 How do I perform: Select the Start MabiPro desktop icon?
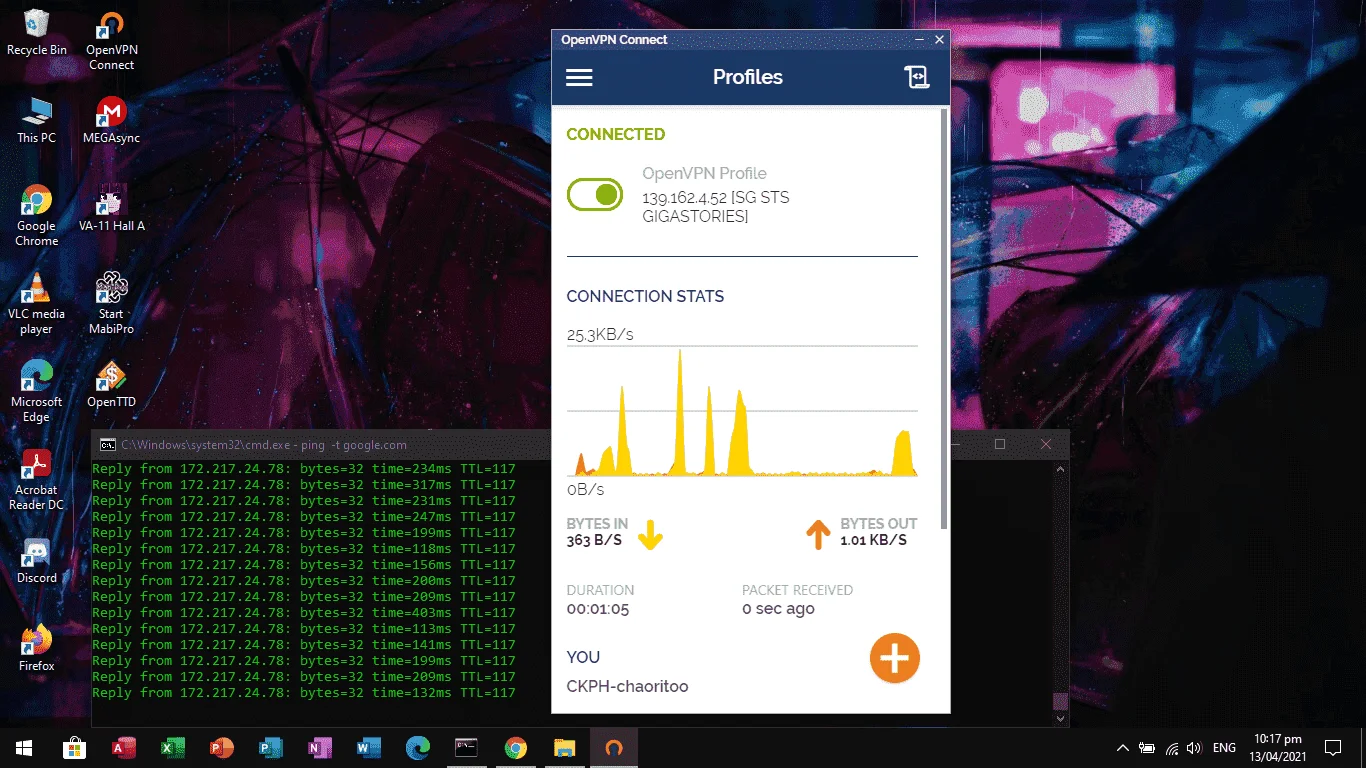point(111,304)
